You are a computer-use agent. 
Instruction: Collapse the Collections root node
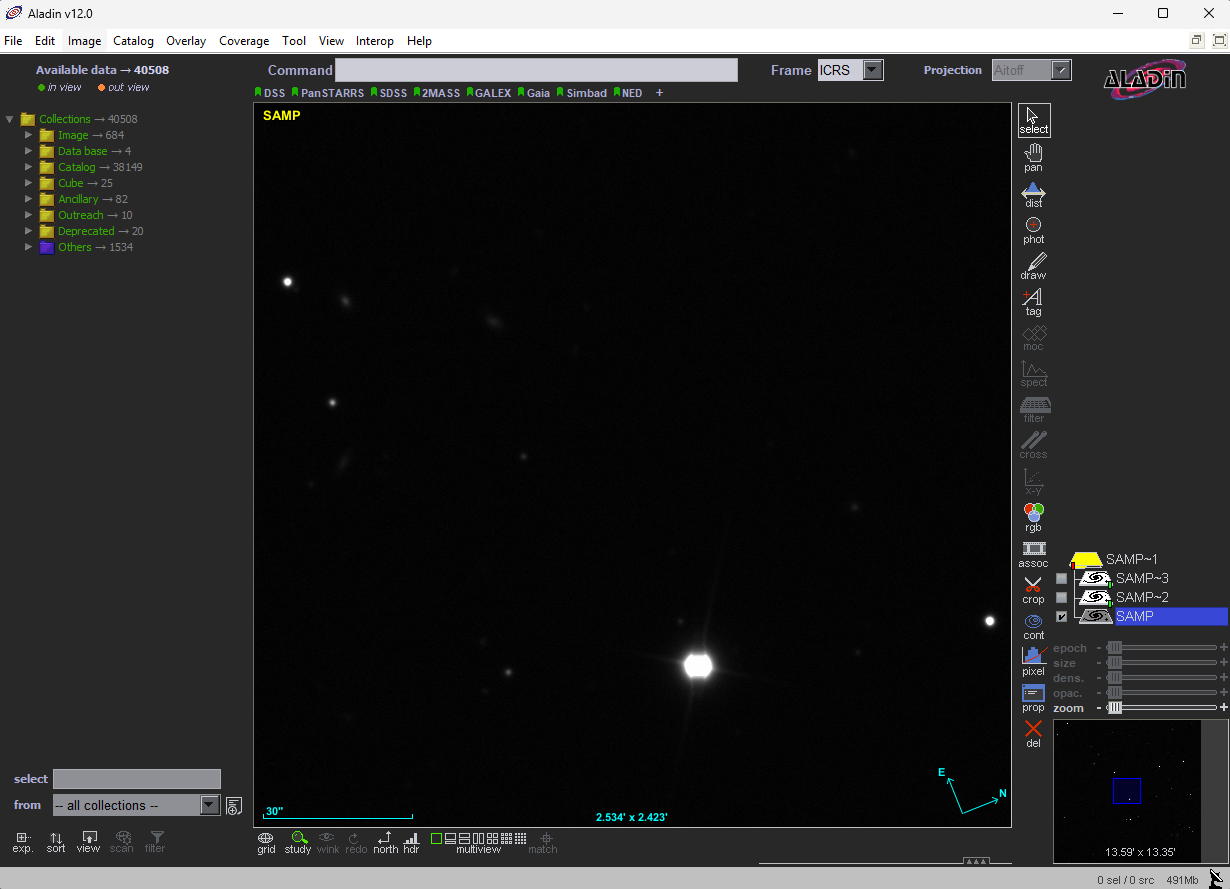tap(10, 119)
